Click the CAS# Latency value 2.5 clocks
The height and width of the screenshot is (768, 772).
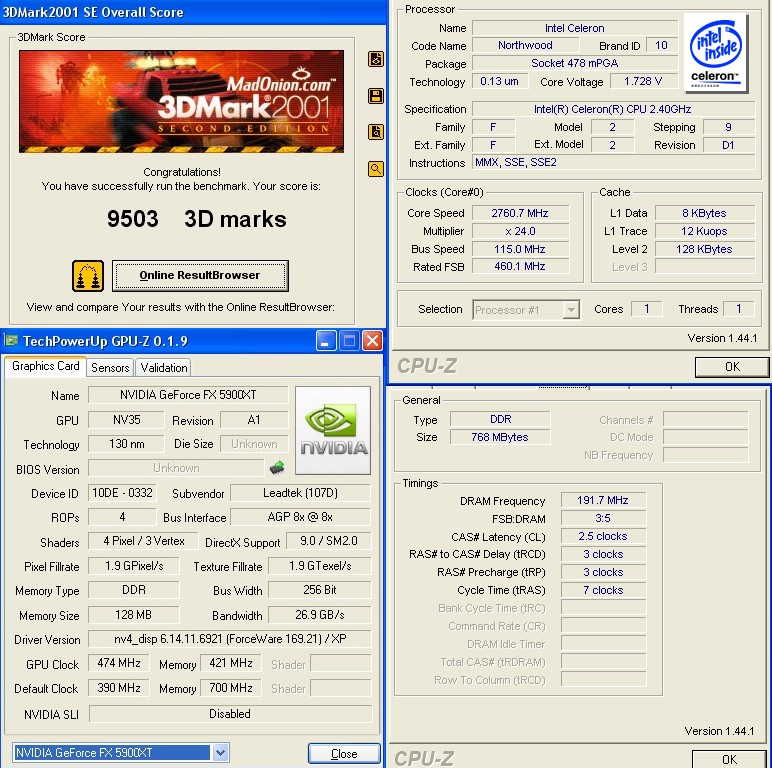coord(603,536)
